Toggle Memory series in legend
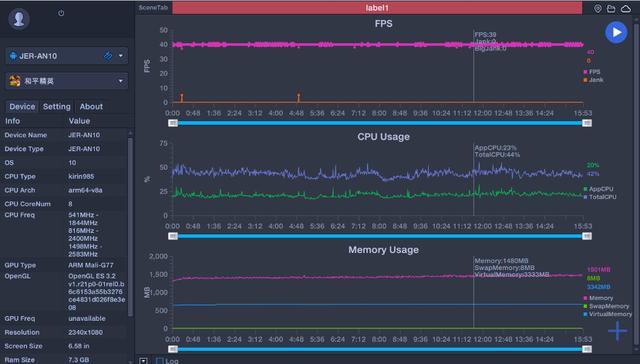Image resolution: width=640 pixels, height=364 pixels. pos(598,298)
